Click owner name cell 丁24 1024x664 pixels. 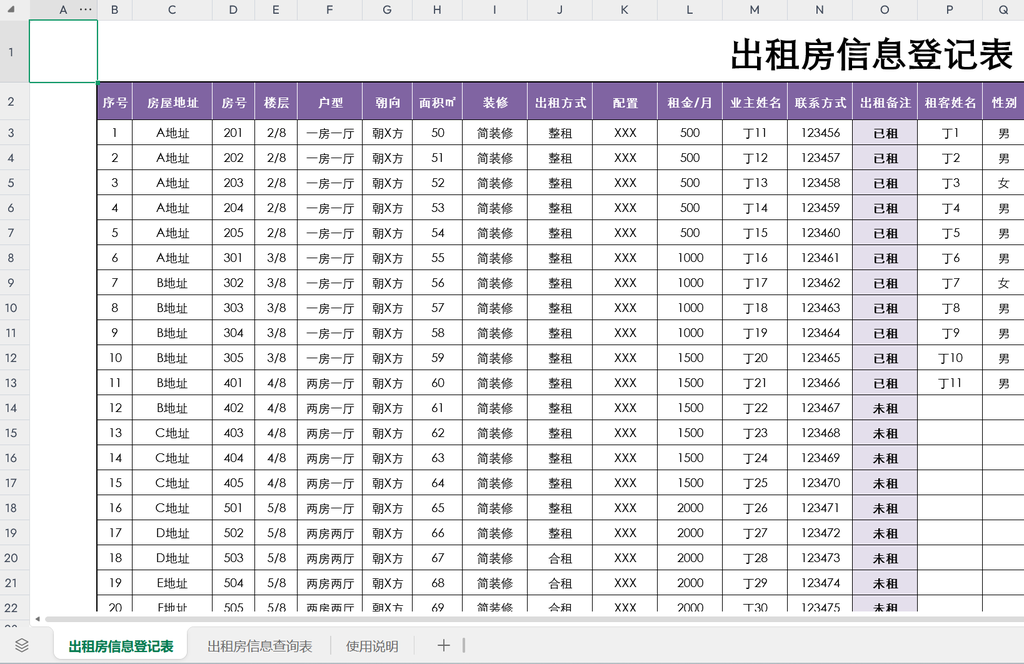pos(755,458)
